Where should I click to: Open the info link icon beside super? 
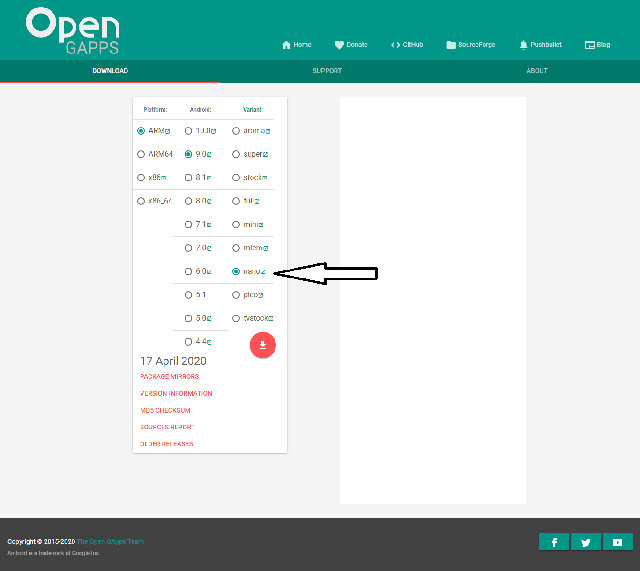pyautogui.click(x=265, y=155)
